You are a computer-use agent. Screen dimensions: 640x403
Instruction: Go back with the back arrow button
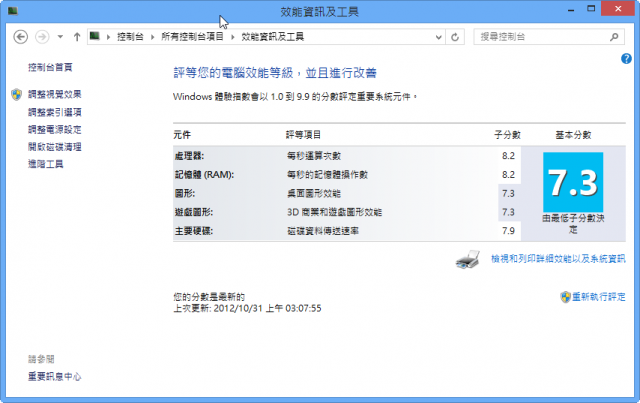20,37
